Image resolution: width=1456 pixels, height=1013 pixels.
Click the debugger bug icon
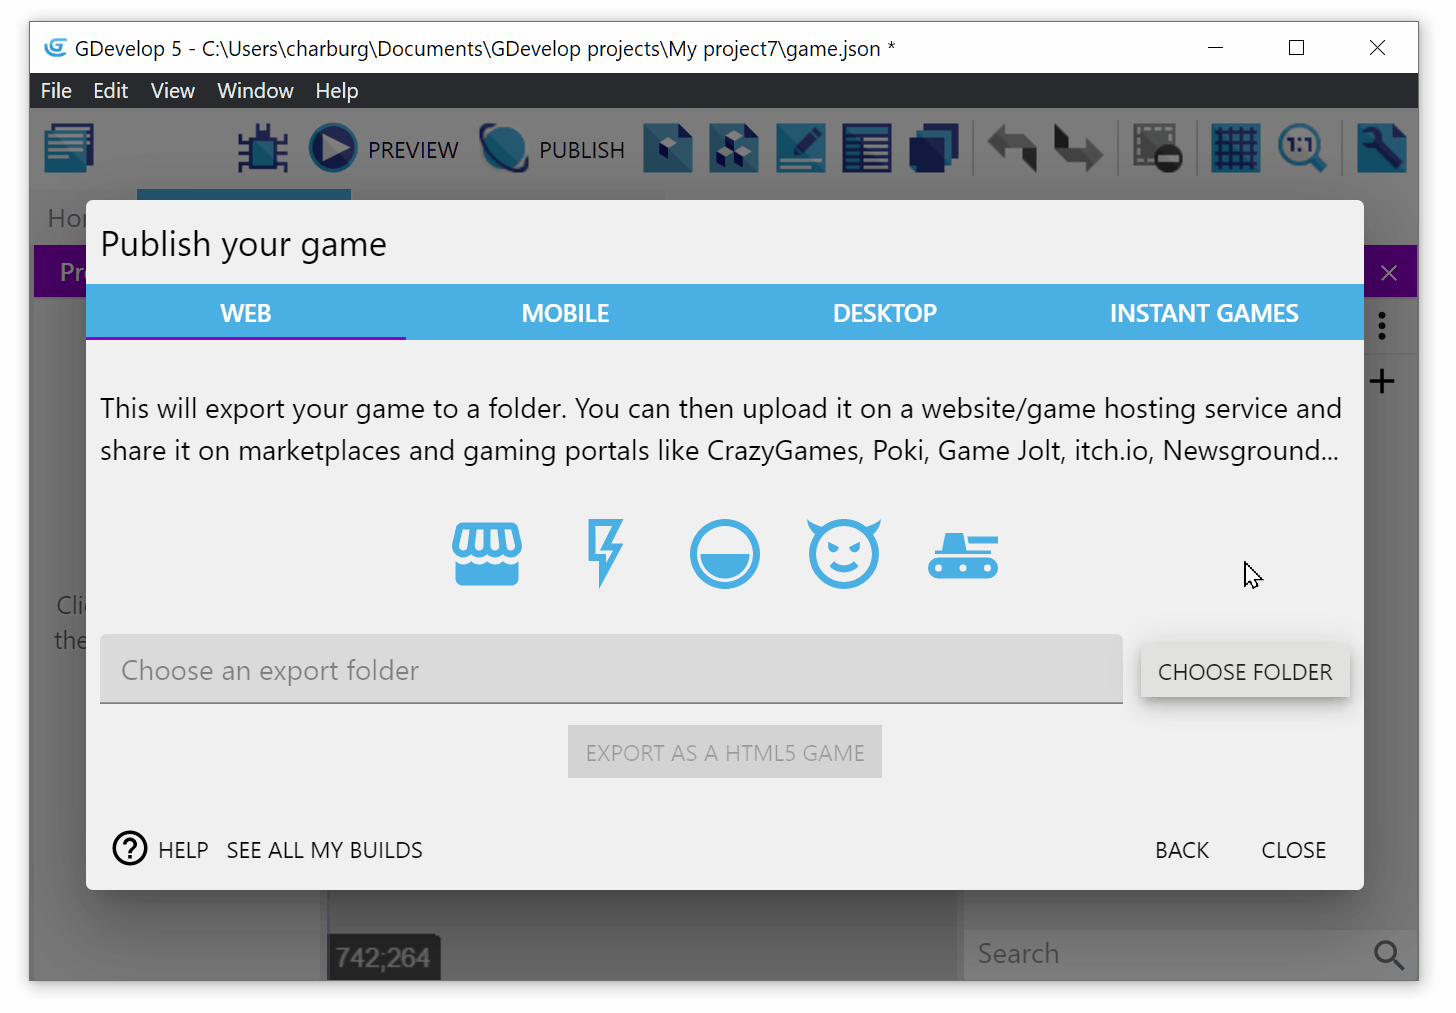click(x=263, y=149)
